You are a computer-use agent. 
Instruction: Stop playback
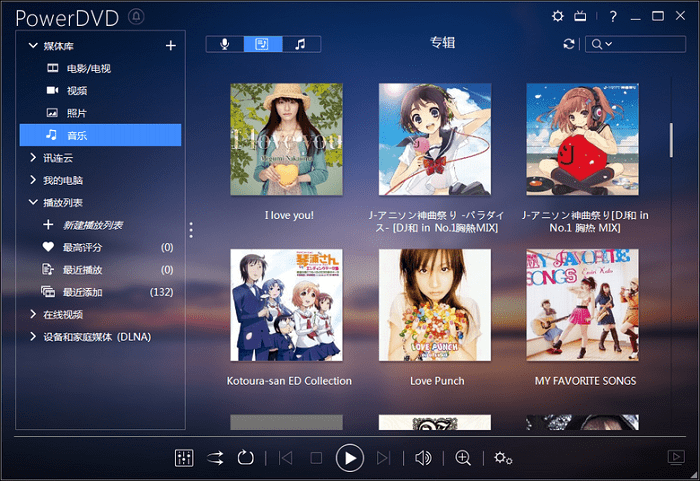[316, 458]
